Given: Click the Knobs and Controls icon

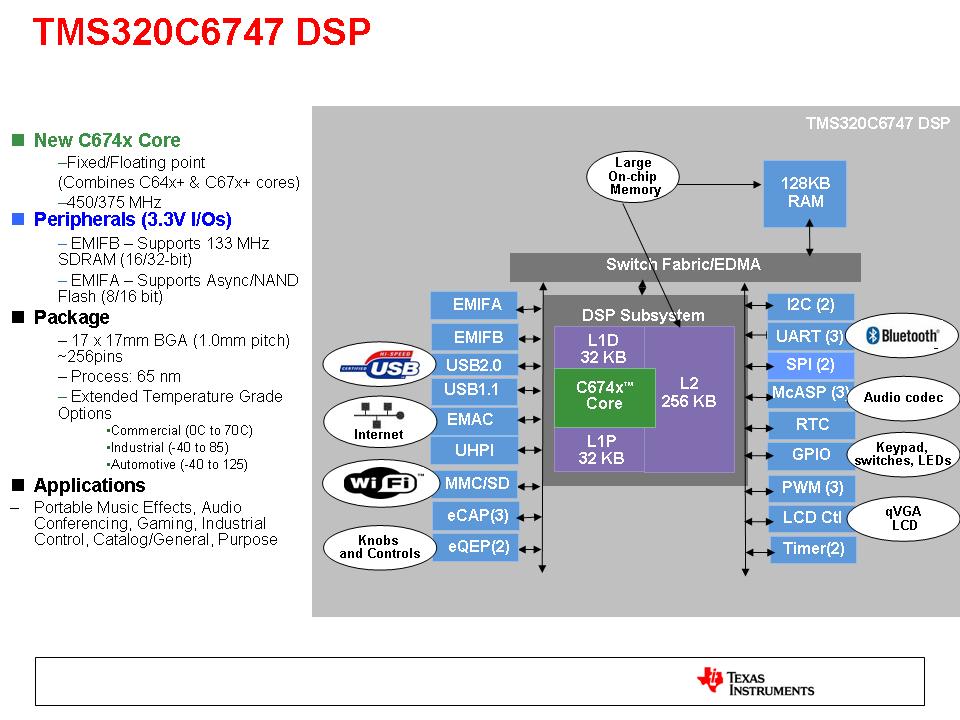Looking at the screenshot, I should click(x=379, y=547).
